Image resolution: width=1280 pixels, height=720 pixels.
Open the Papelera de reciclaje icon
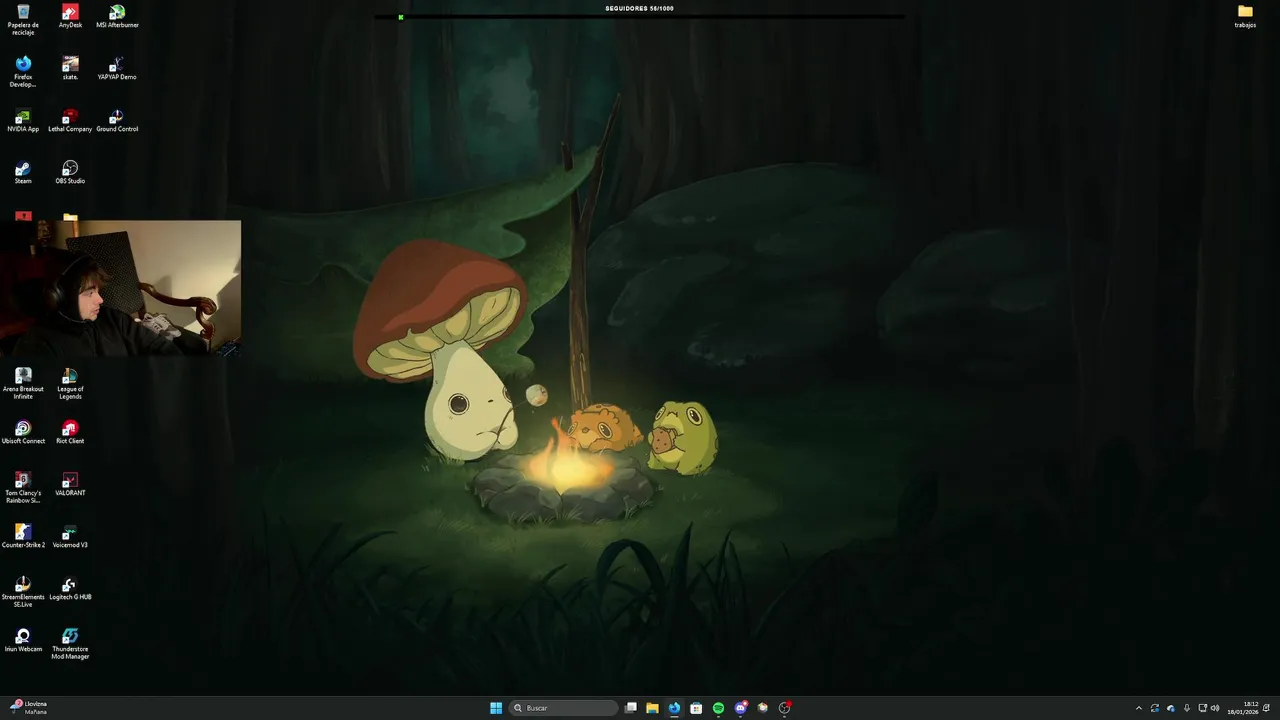23,19
